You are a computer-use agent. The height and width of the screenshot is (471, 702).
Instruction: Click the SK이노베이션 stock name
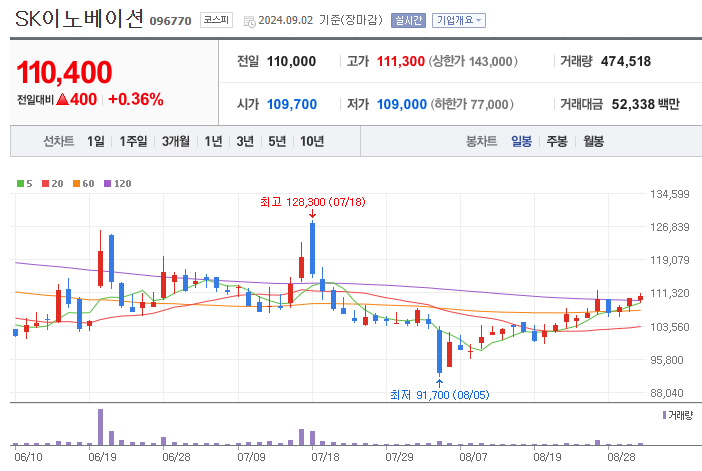click(79, 18)
